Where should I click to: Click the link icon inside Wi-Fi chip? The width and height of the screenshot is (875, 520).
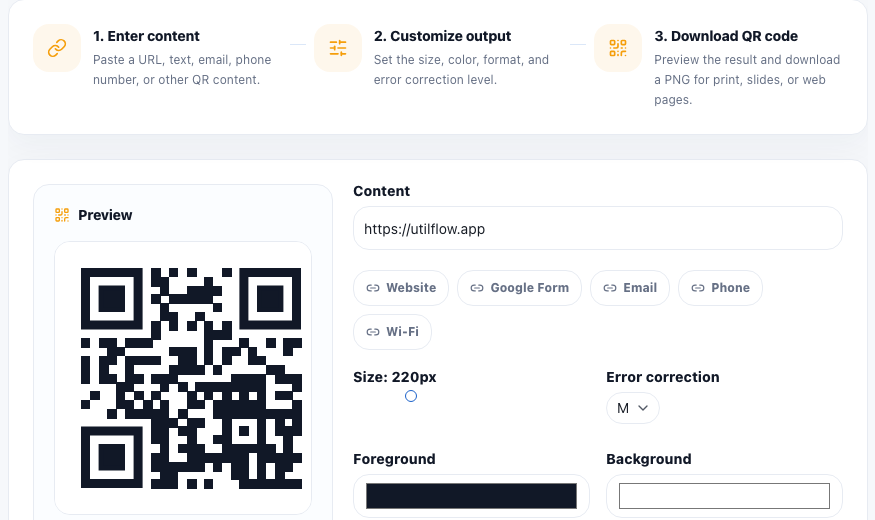tap(373, 332)
